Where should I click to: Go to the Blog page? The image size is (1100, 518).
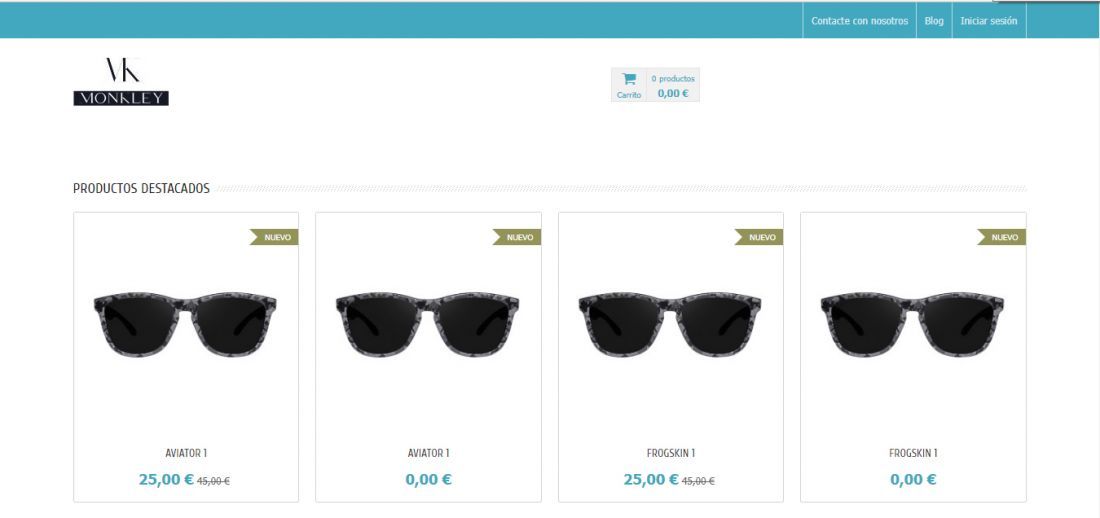pyautogui.click(x=934, y=21)
